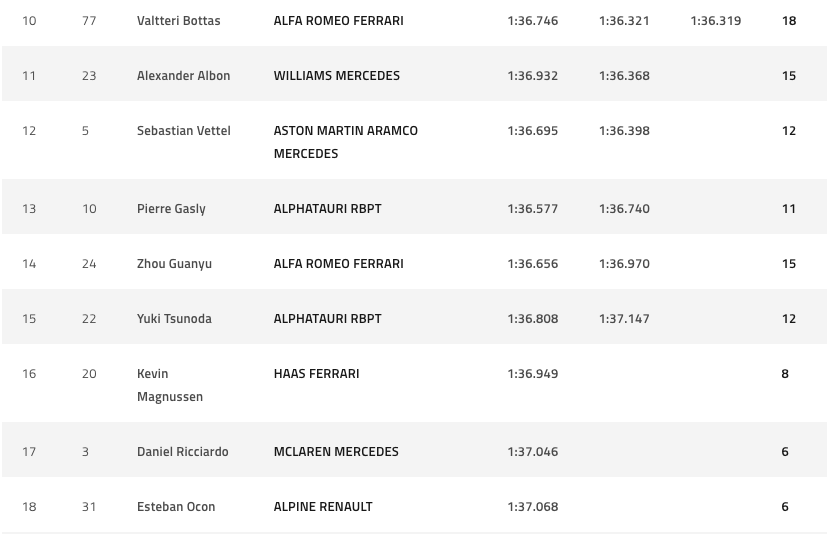Click car number 77 in position 10
Image resolution: width=827 pixels, height=534 pixels.
(x=89, y=21)
